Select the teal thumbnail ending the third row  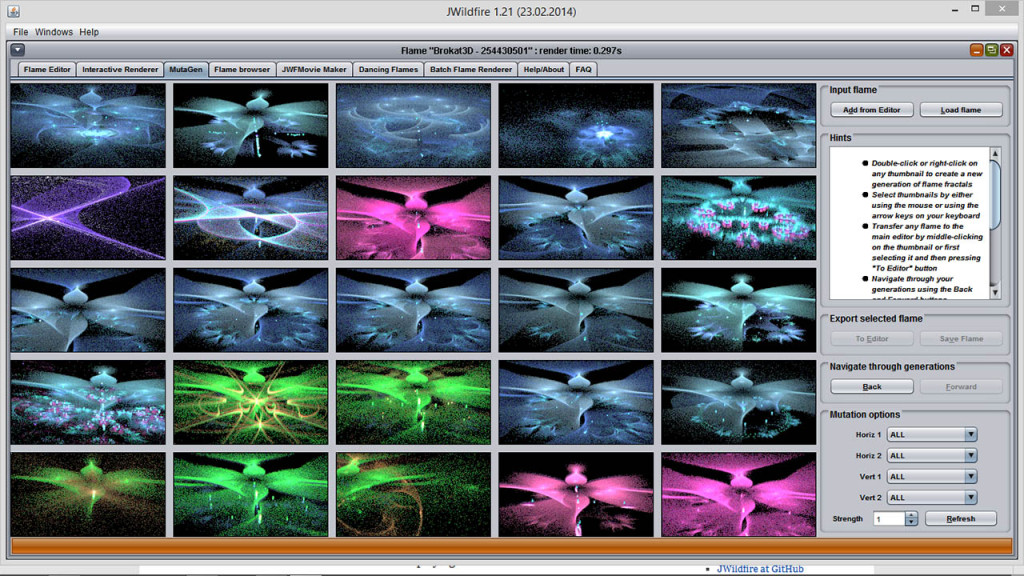[739, 310]
